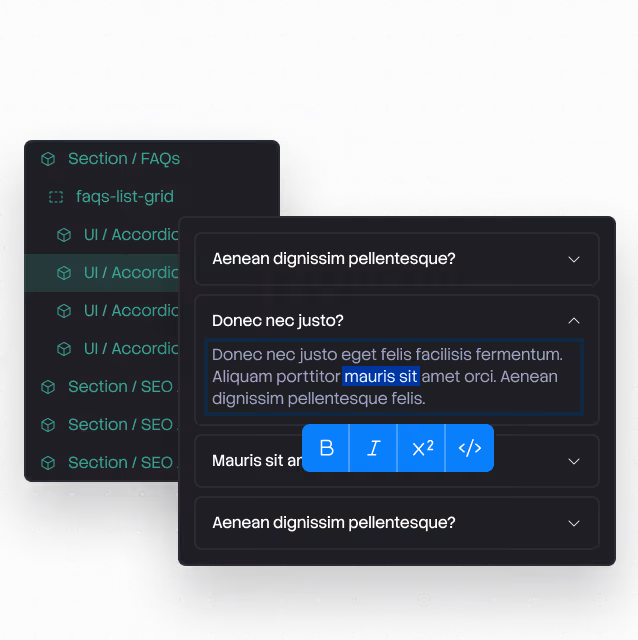The height and width of the screenshot is (640, 638).
Task: Click the code formatting icon
Action: pos(470,448)
